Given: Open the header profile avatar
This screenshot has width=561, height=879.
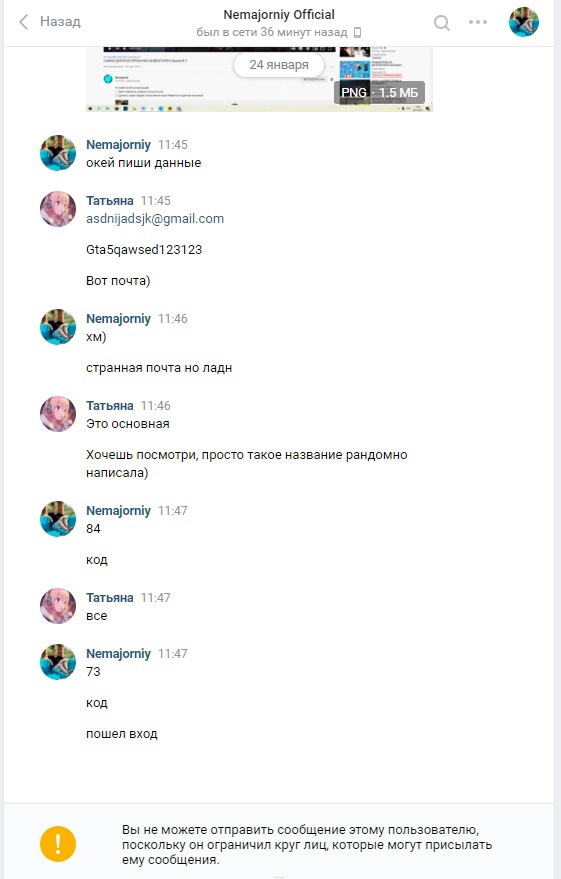Looking at the screenshot, I should [x=523, y=22].
